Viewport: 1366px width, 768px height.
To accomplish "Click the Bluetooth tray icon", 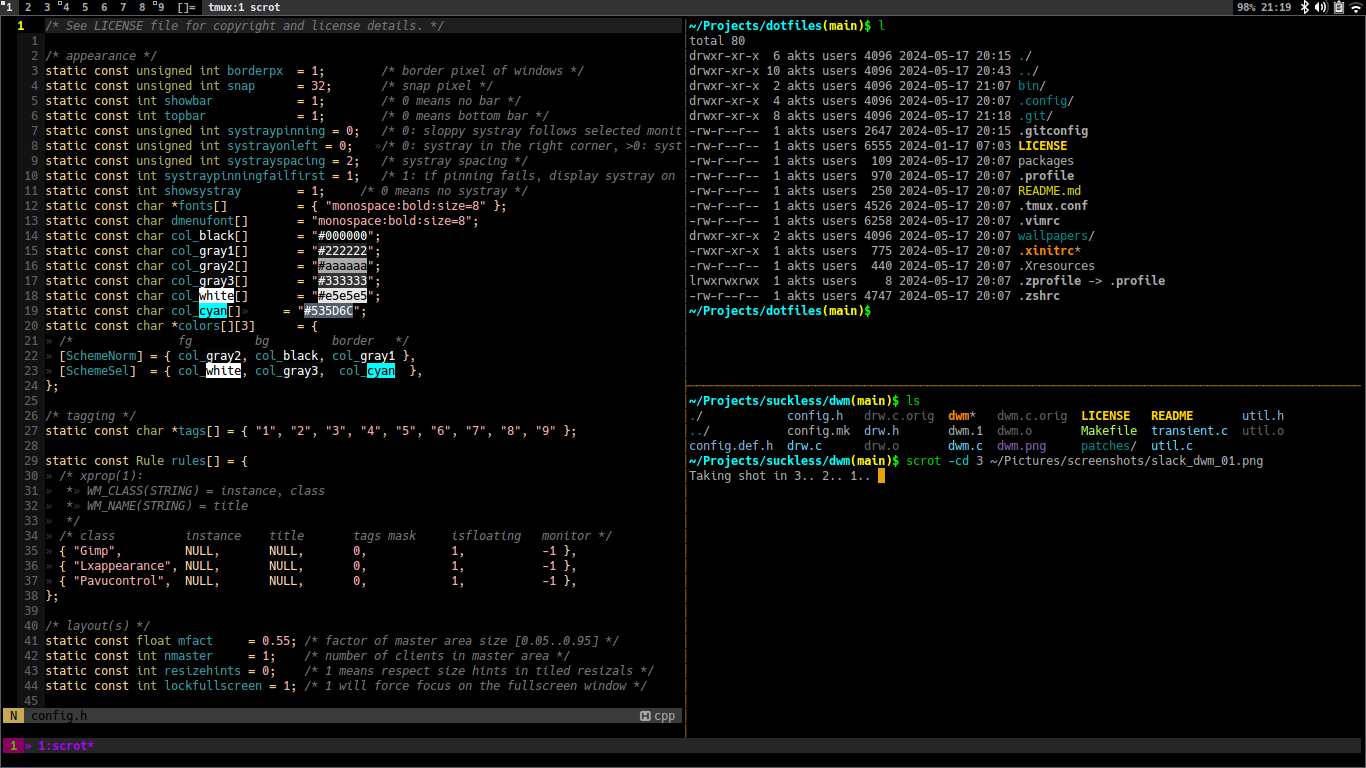I will 1304,7.
